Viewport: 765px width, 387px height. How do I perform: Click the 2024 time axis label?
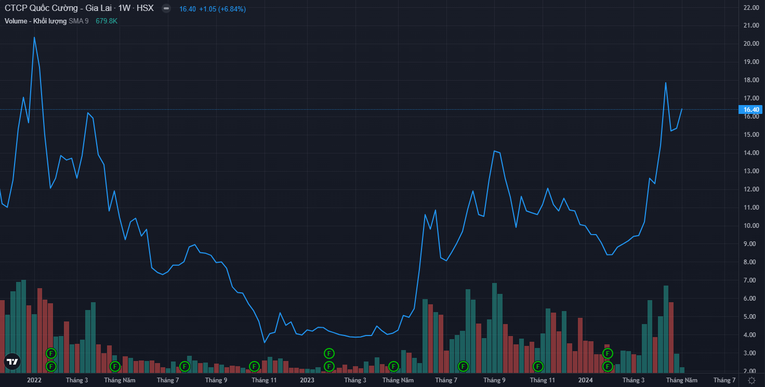click(585, 380)
